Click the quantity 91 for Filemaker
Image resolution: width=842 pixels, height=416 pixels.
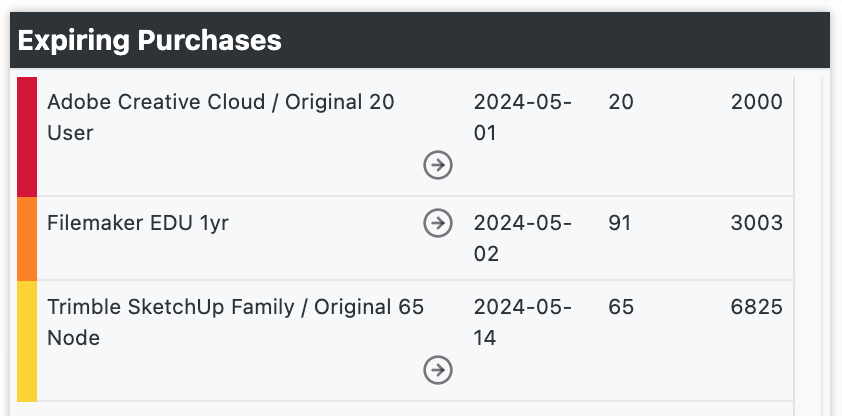[x=620, y=223]
